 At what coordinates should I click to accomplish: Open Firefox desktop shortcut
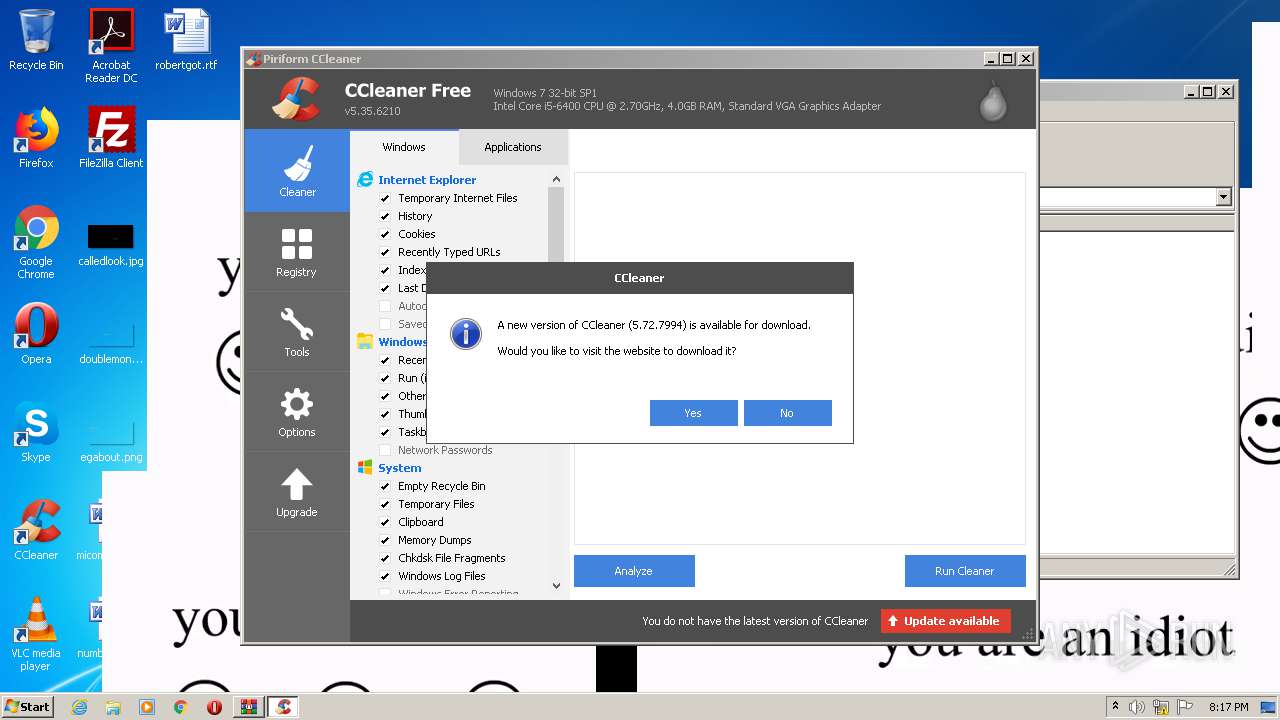tap(36, 138)
